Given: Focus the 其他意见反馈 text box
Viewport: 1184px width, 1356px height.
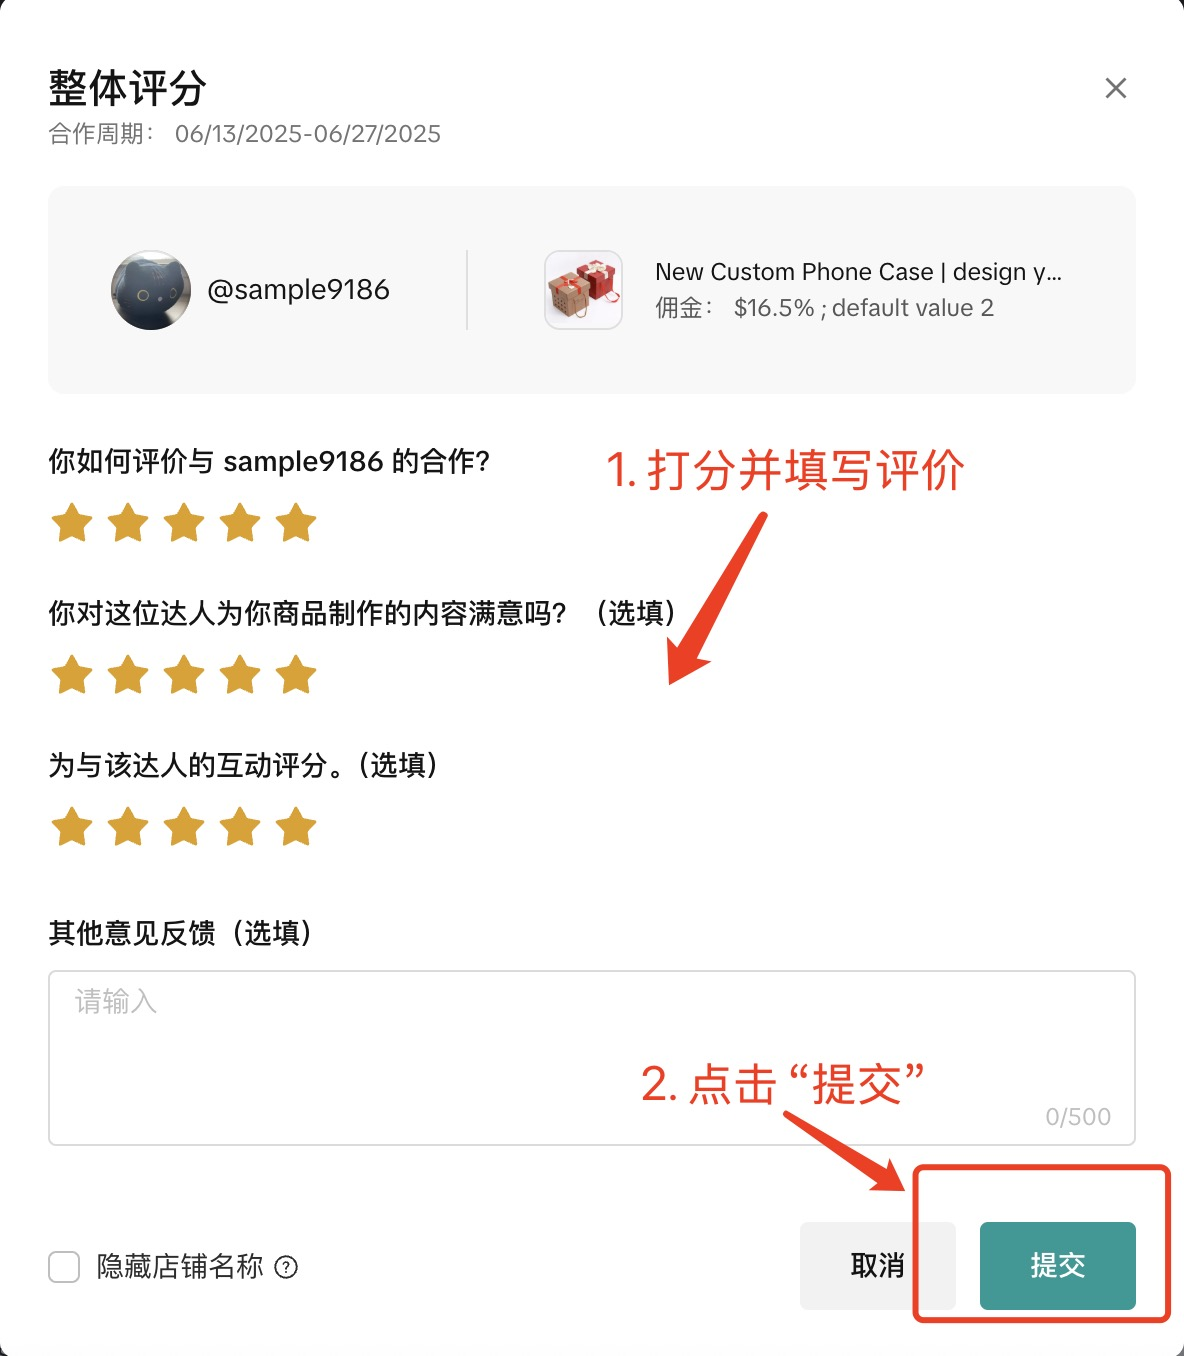Looking at the screenshot, I should pos(592,1058).
